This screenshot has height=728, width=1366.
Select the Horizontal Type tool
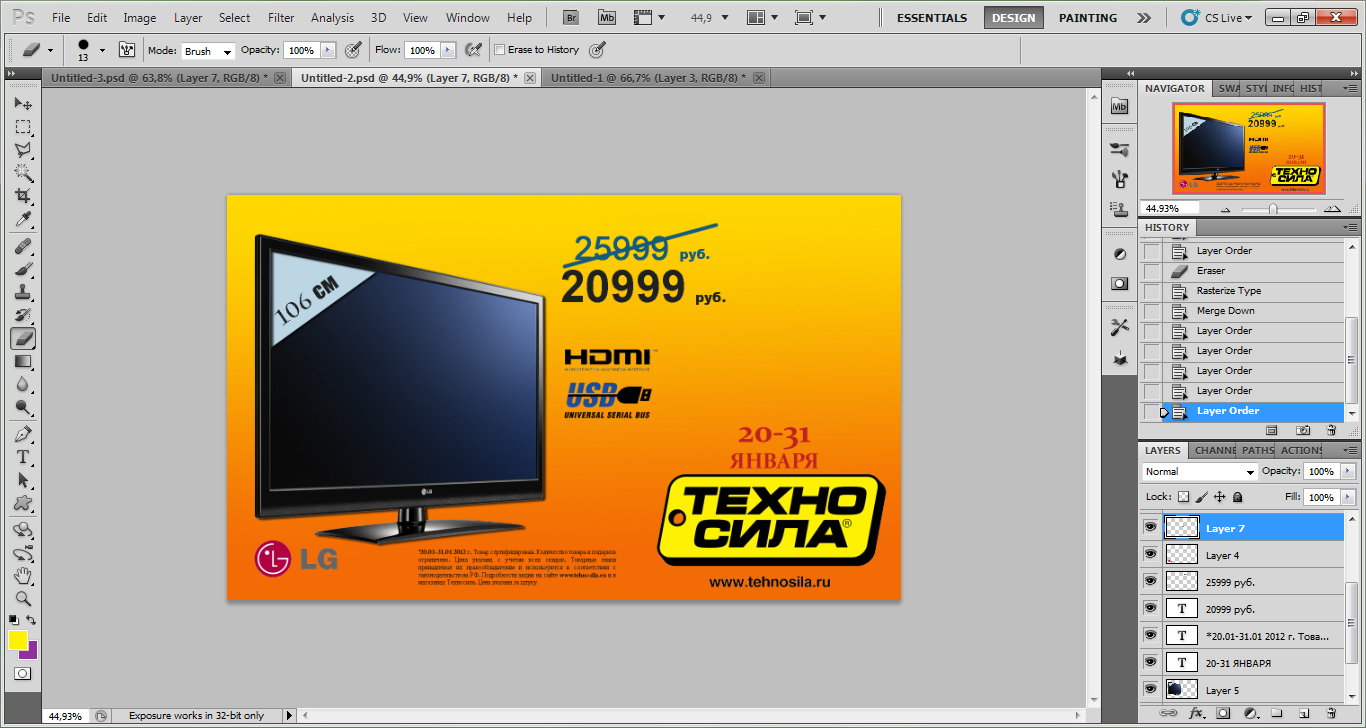23,457
